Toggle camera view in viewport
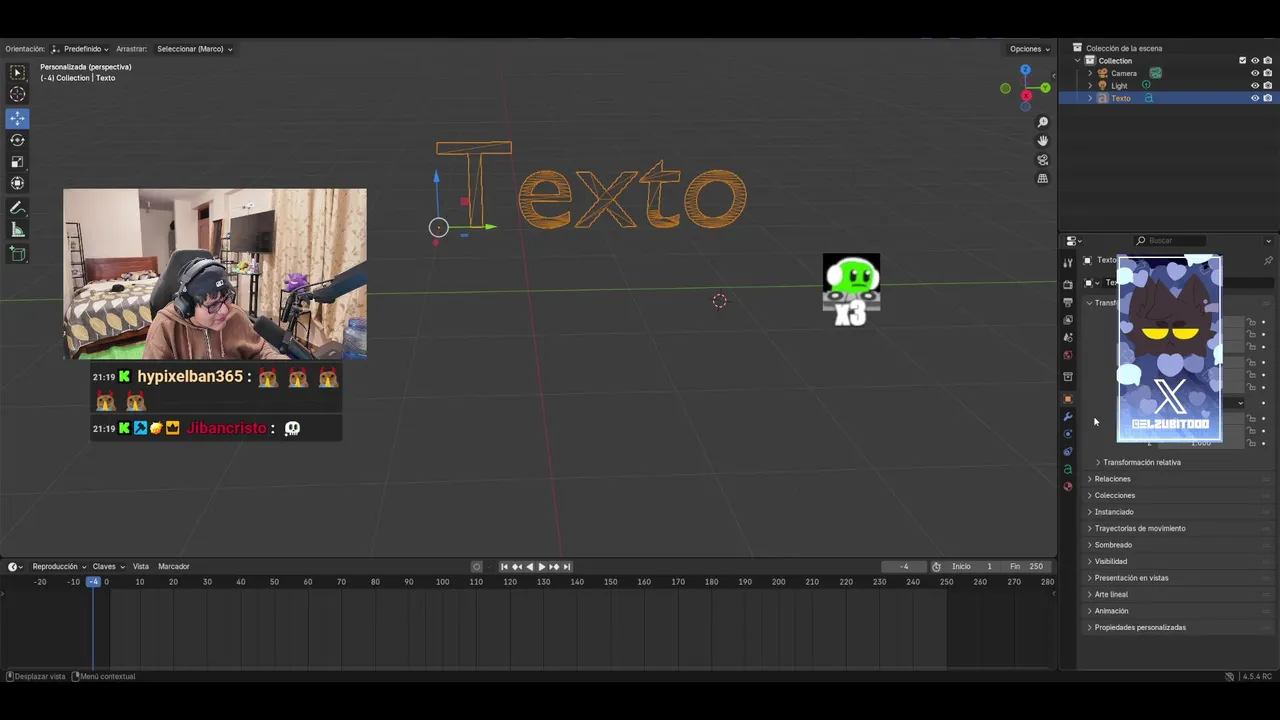1280x720 pixels. [x=1043, y=160]
